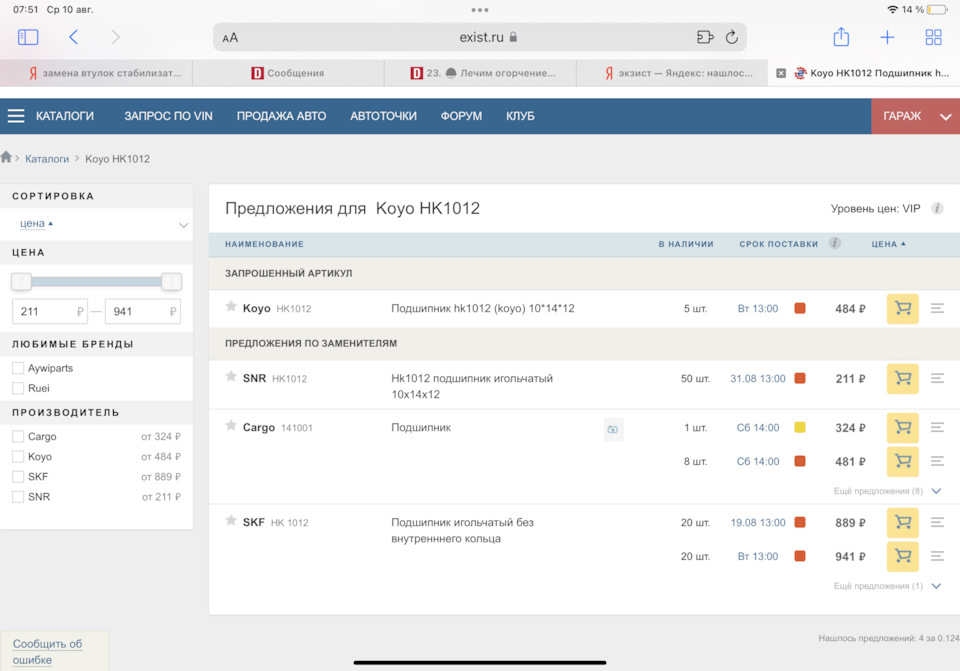Viewport: 960px width, 671px height.
Task: Open ЗАПРОС ПО VIN
Action: (x=168, y=116)
